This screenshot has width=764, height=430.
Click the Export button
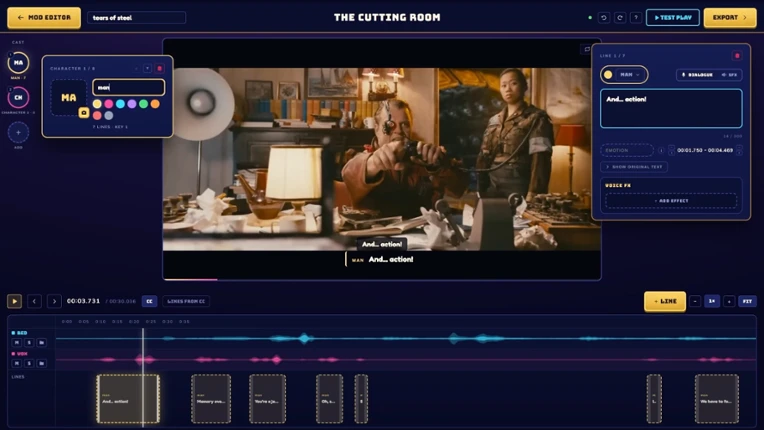pos(730,18)
